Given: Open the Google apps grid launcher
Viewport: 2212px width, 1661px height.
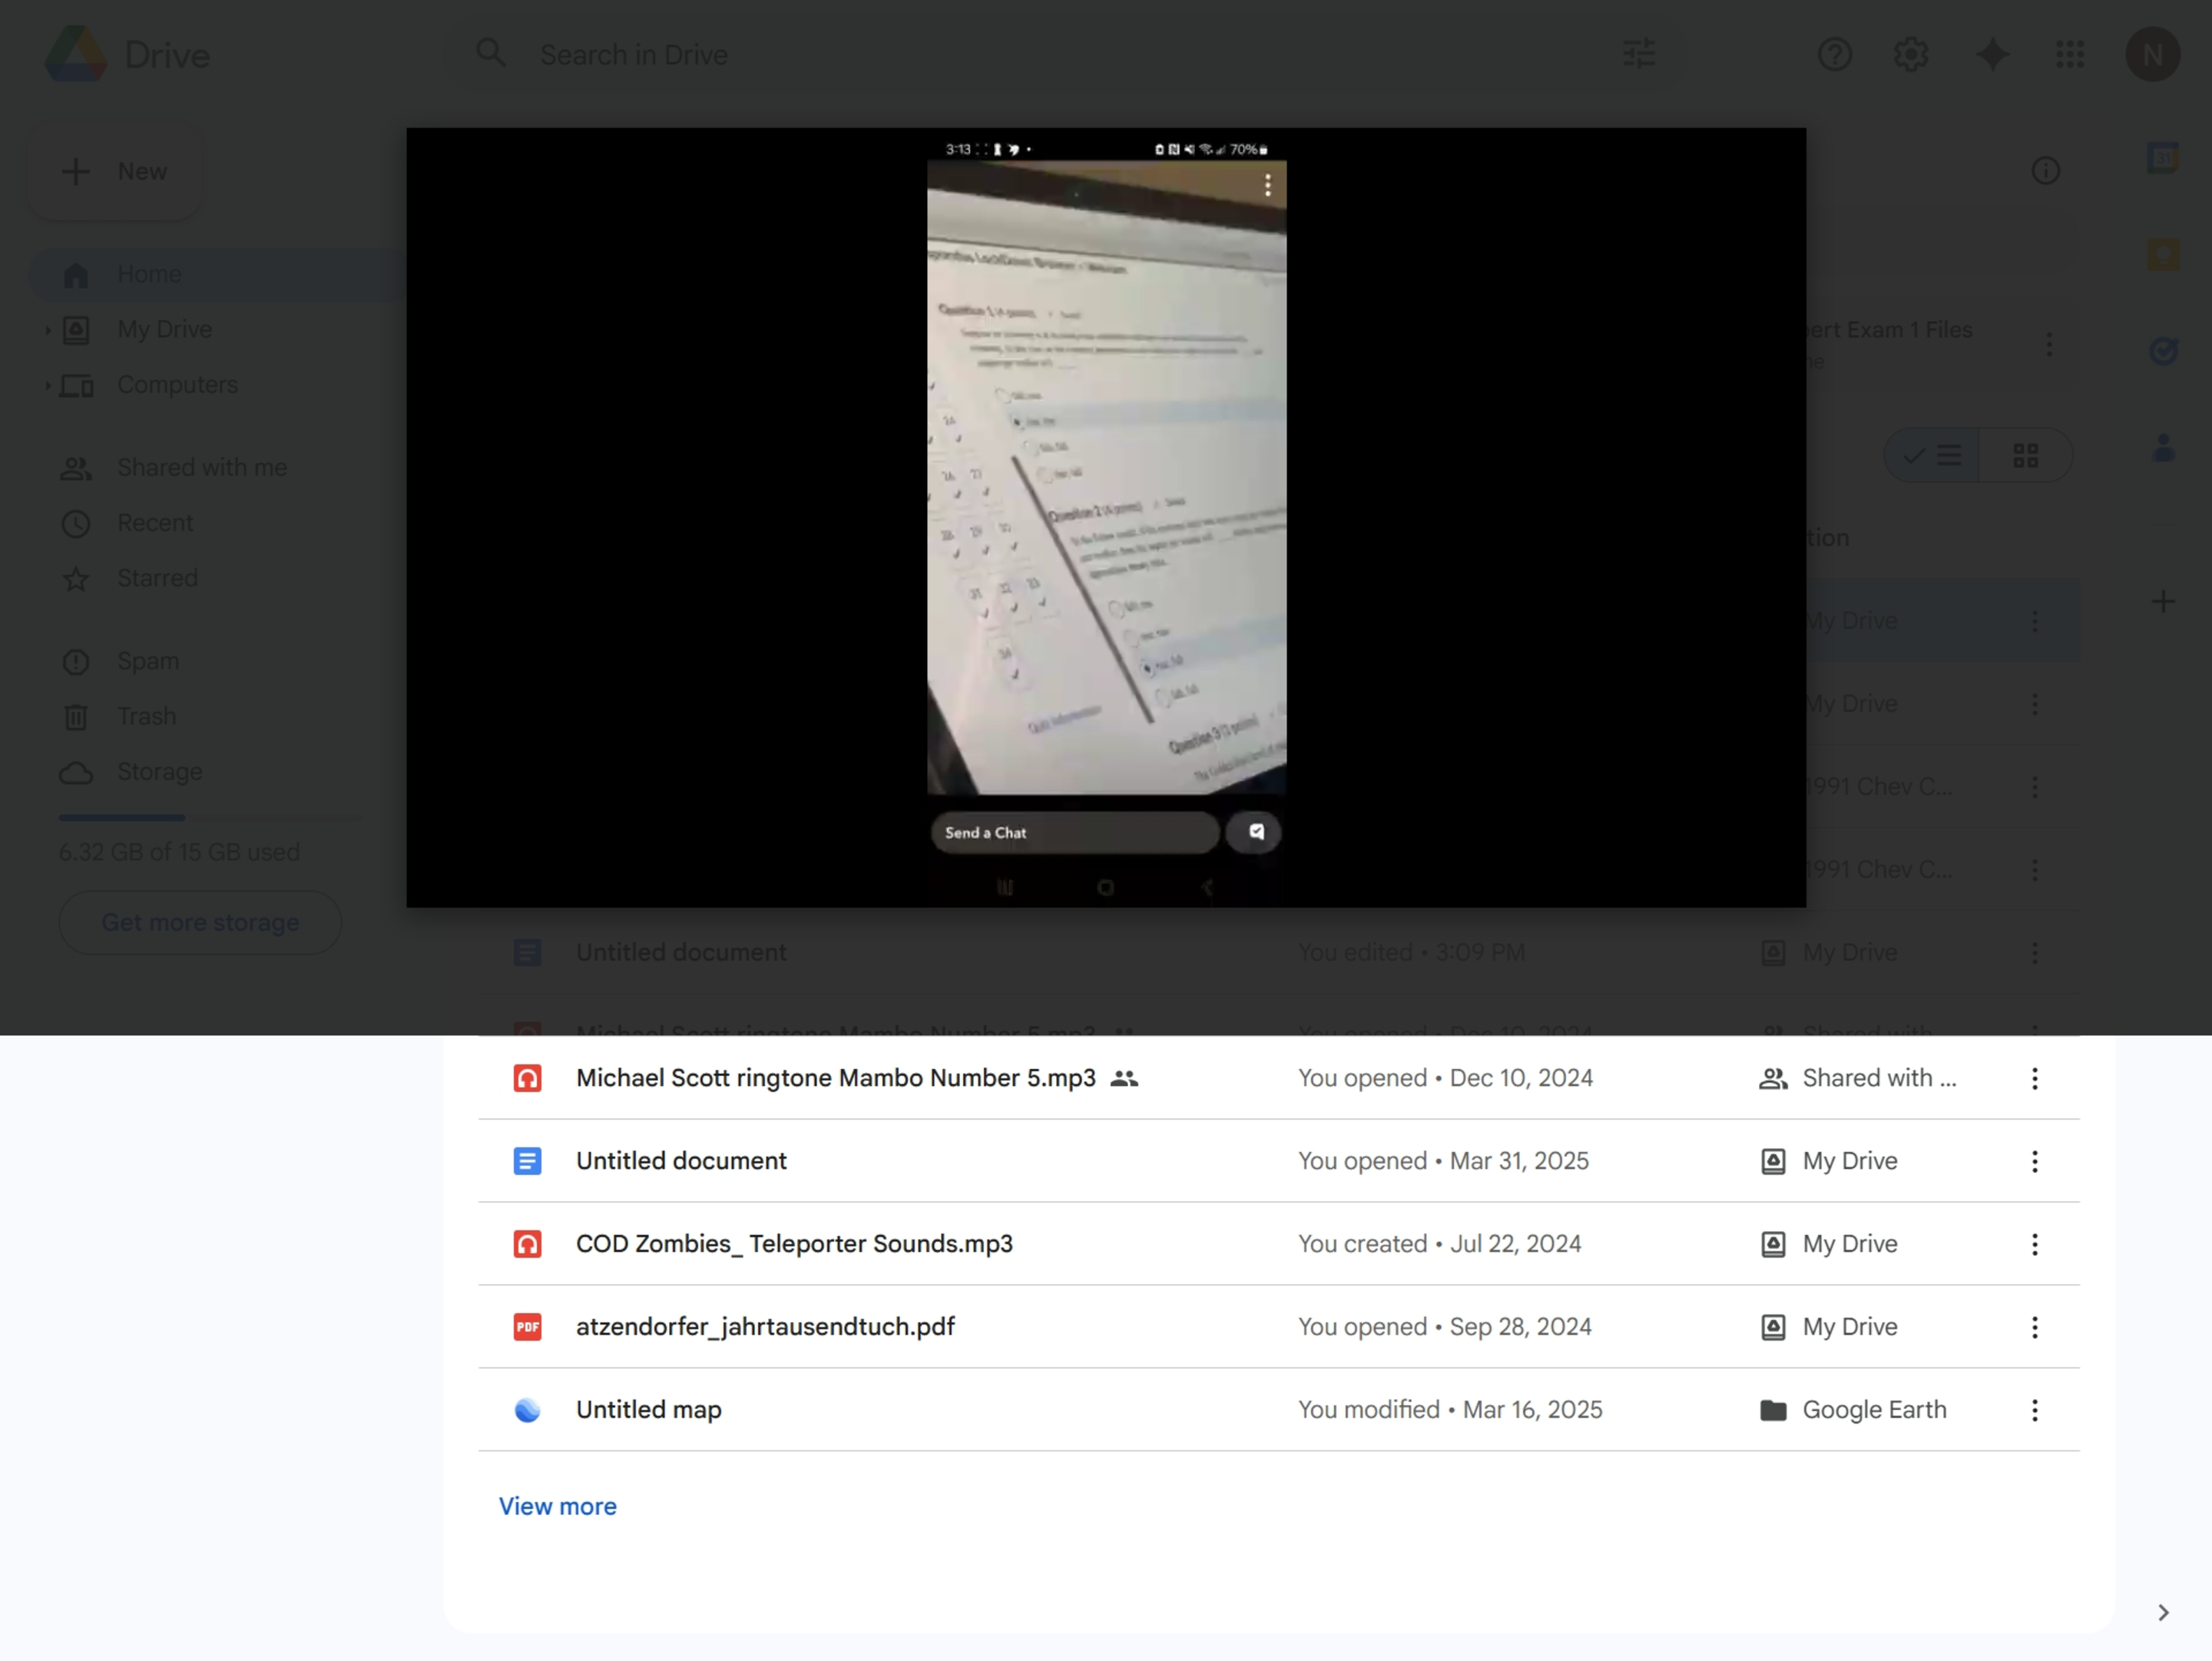Looking at the screenshot, I should click(2070, 54).
